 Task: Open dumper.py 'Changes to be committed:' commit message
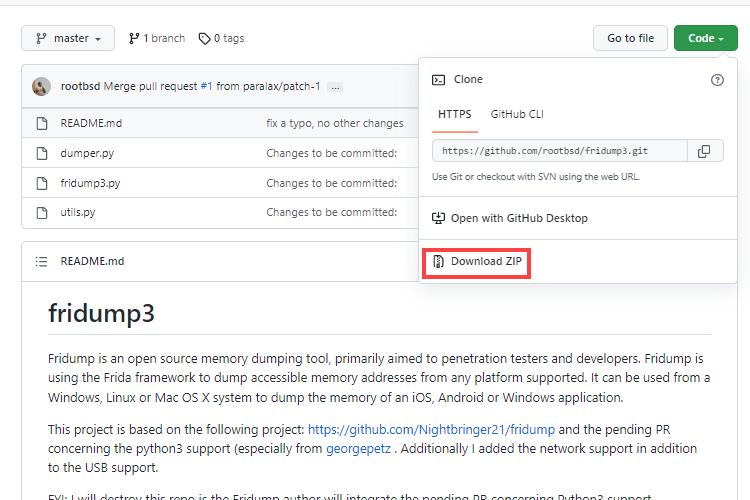tap(331, 154)
